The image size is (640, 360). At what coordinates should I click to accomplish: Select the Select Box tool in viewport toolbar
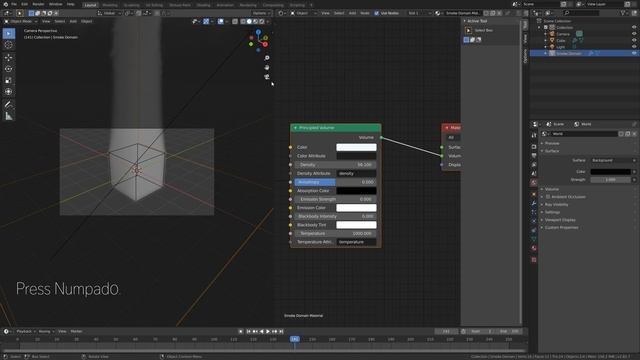9,33
